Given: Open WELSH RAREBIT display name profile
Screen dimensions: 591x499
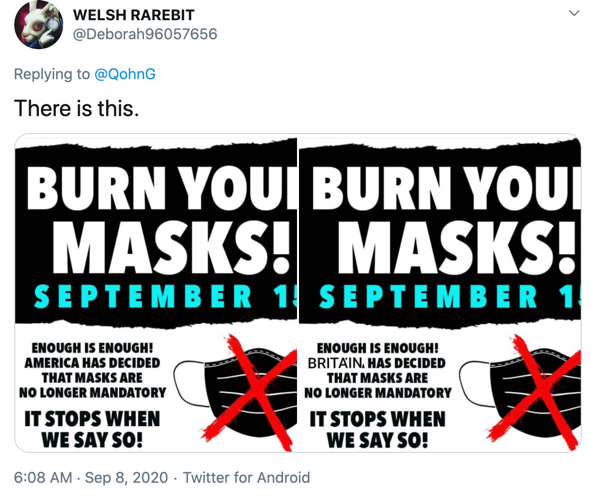Looking at the screenshot, I should point(134,15).
